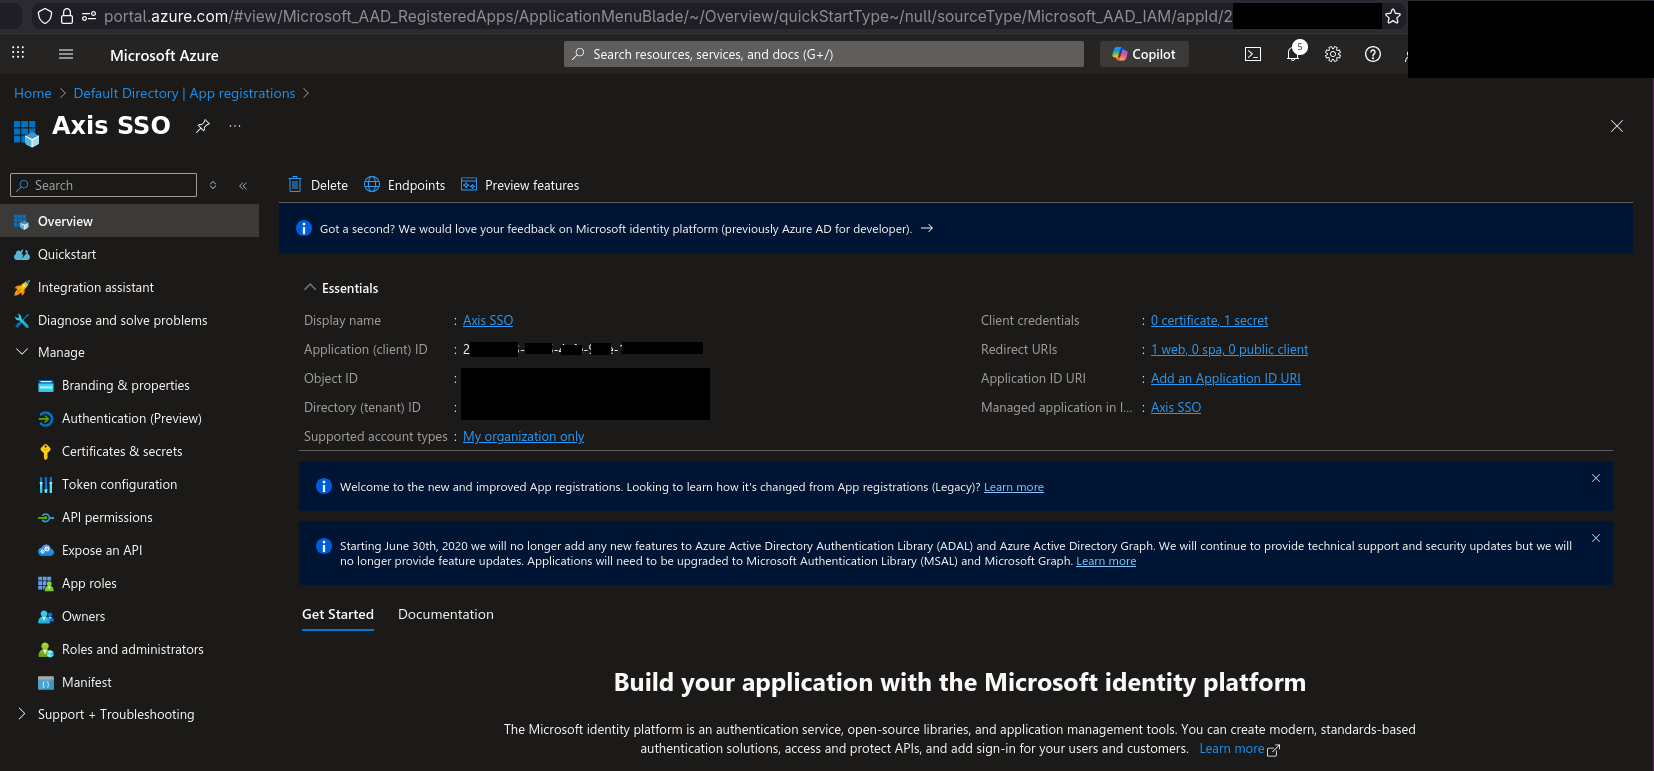Toggle expand/collapse all menu groups
The width and height of the screenshot is (1654, 771).
tap(213, 185)
